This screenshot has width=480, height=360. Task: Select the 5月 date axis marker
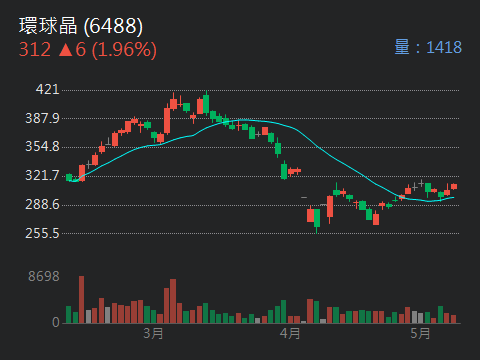[420, 333]
